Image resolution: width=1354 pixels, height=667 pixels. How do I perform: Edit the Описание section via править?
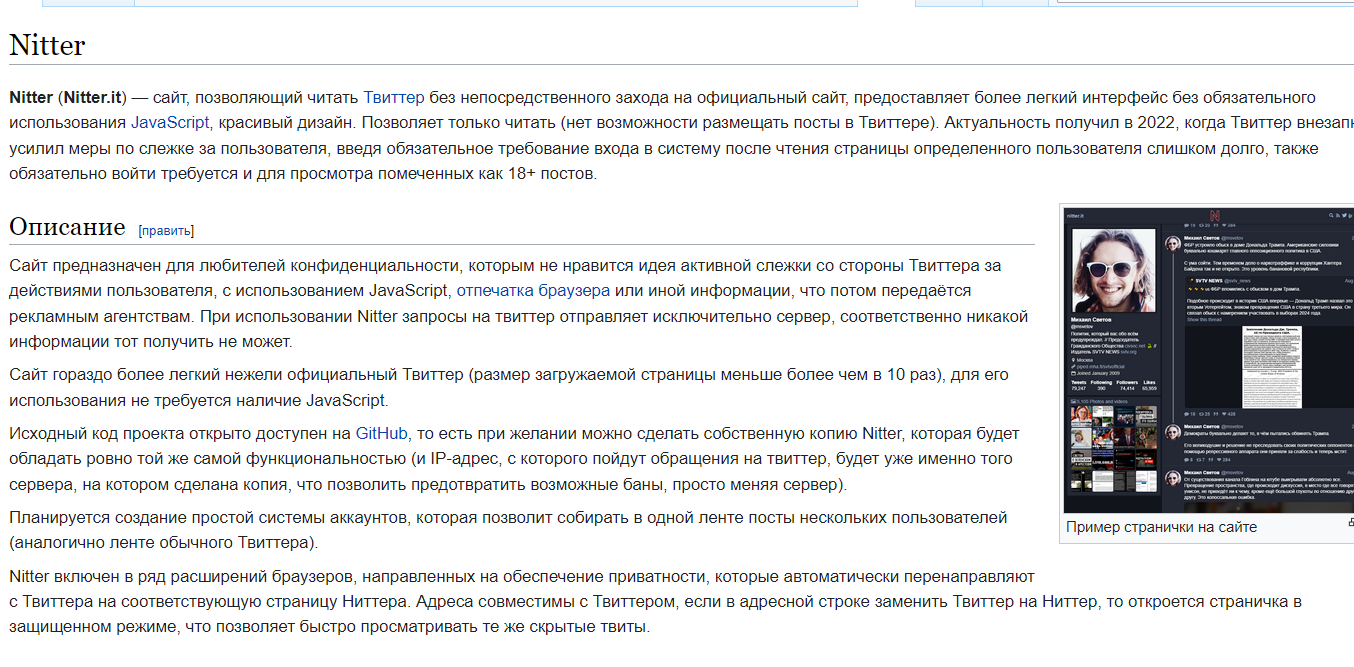166,230
